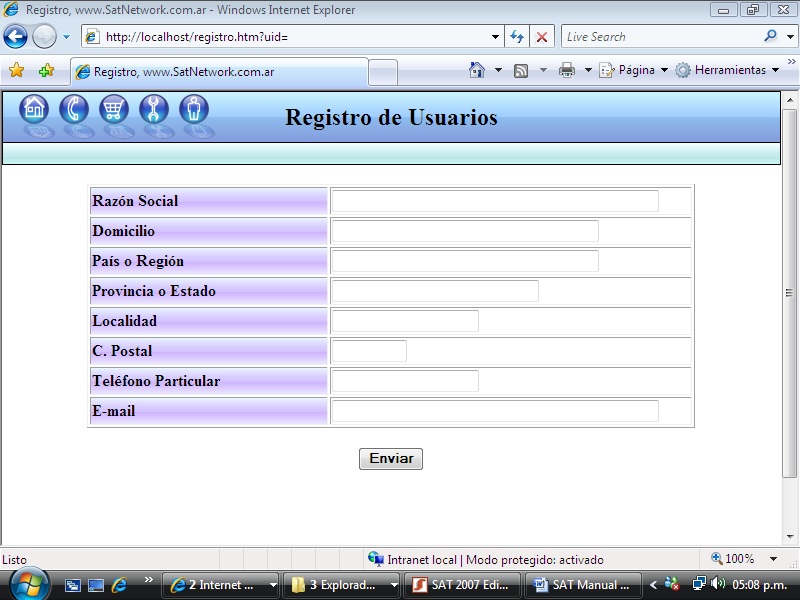The height and width of the screenshot is (600, 800).
Task: Click the home icon in page header
Action: click(x=34, y=109)
